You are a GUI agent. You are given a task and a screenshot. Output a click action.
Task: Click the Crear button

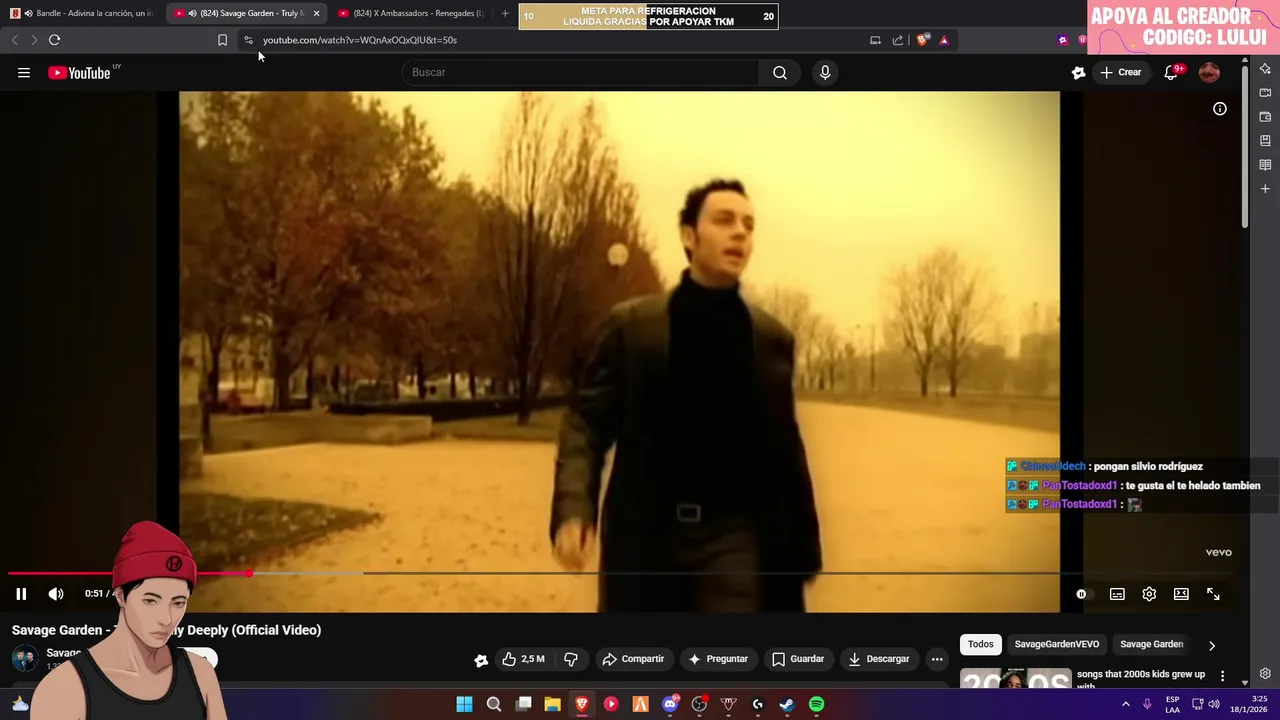point(1121,72)
